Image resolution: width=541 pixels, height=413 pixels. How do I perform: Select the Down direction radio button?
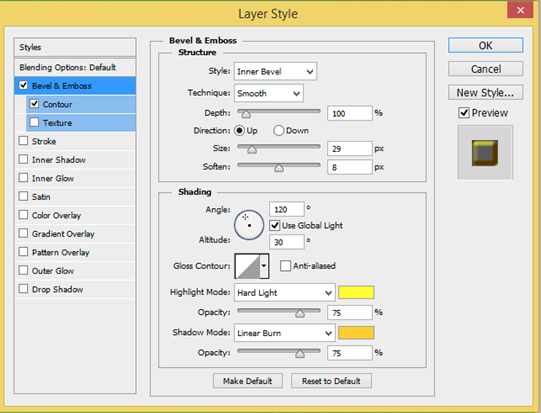click(x=278, y=130)
